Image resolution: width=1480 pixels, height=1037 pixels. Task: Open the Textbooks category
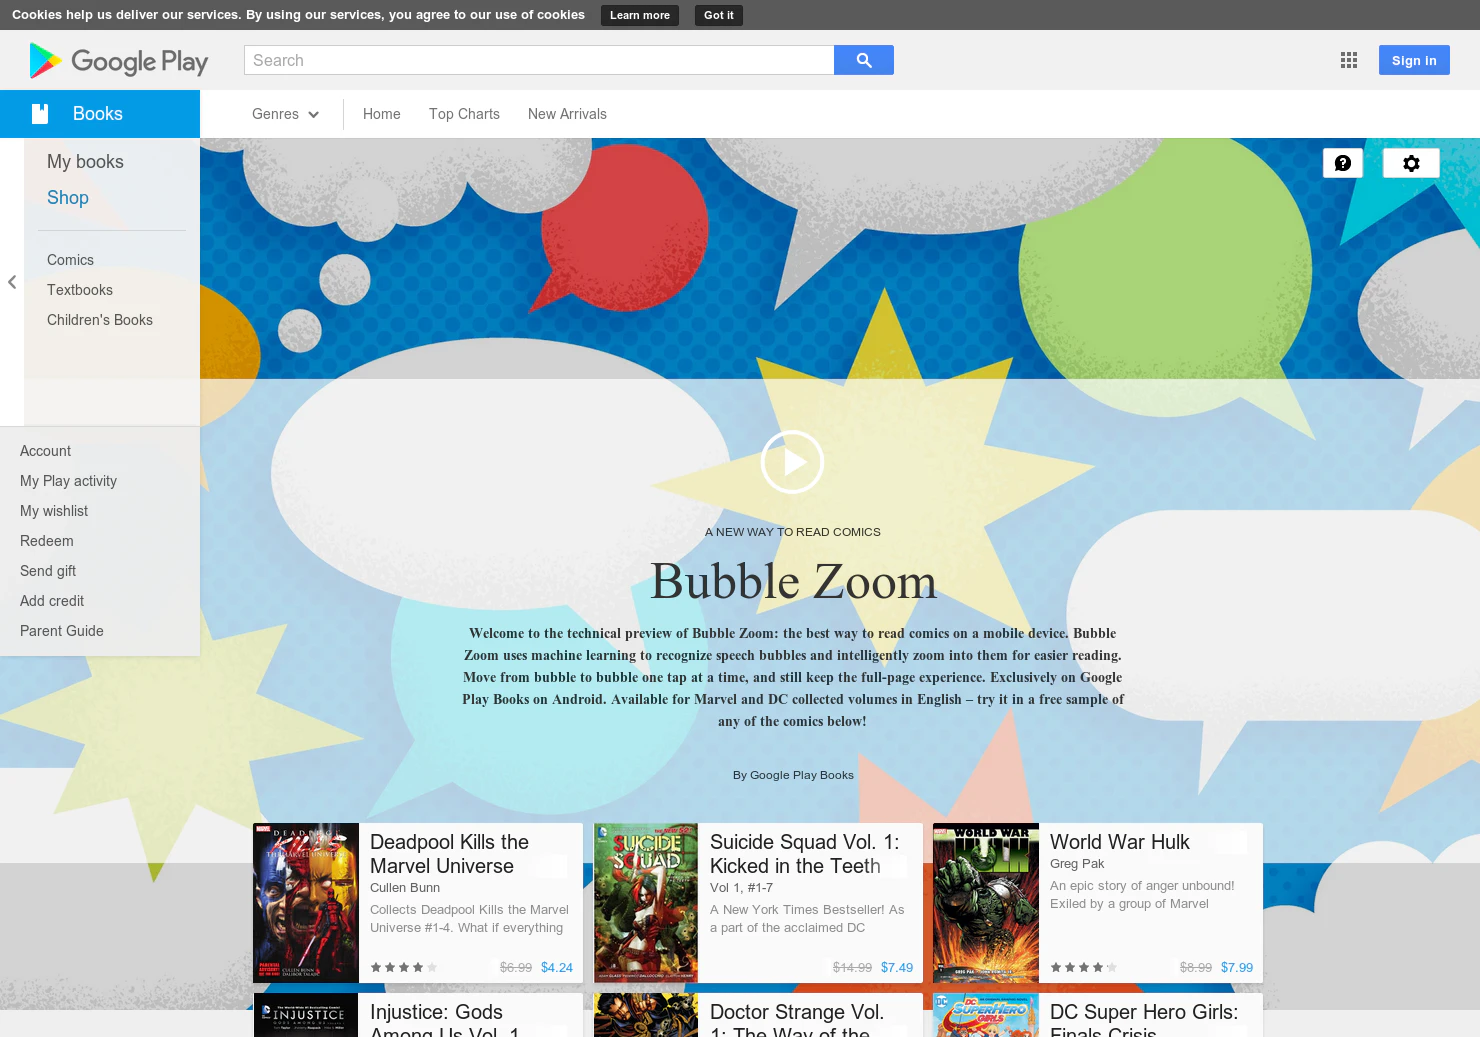point(80,290)
